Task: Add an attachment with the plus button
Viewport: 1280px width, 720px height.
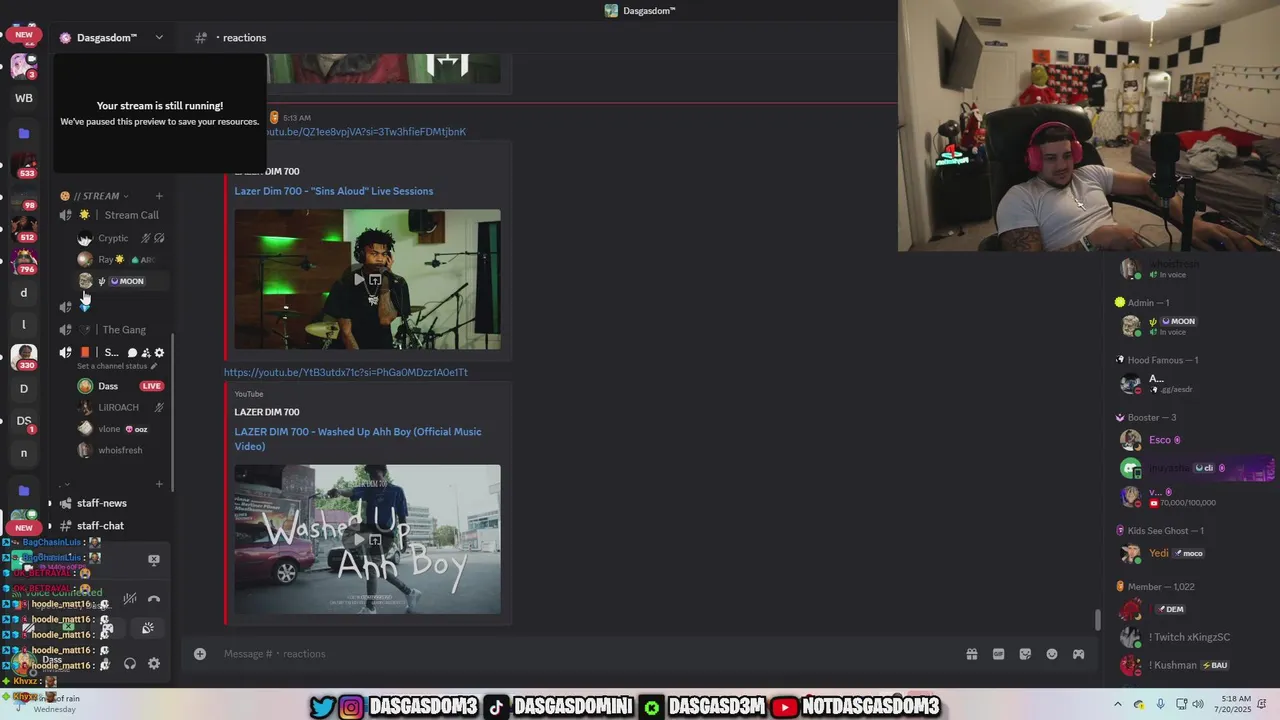Action: tap(200, 654)
